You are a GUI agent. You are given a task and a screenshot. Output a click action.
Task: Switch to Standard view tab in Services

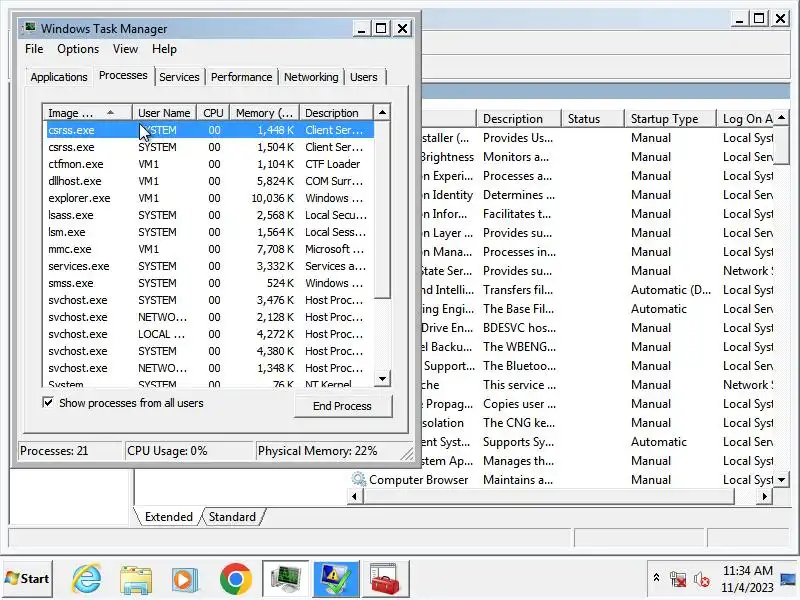click(232, 517)
